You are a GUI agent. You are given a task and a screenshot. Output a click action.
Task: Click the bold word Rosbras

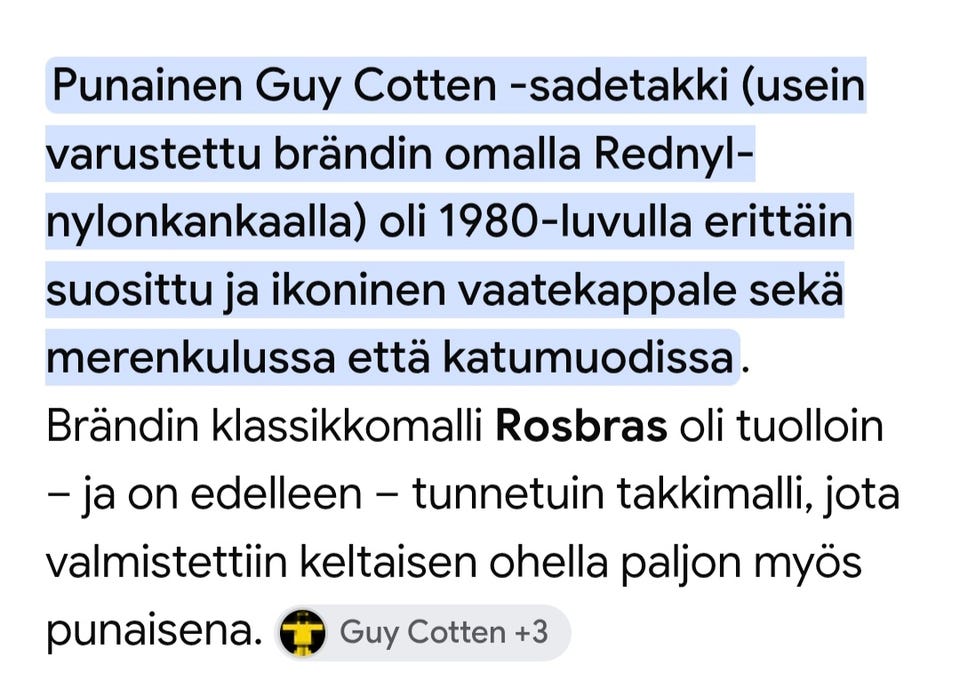[581, 426]
